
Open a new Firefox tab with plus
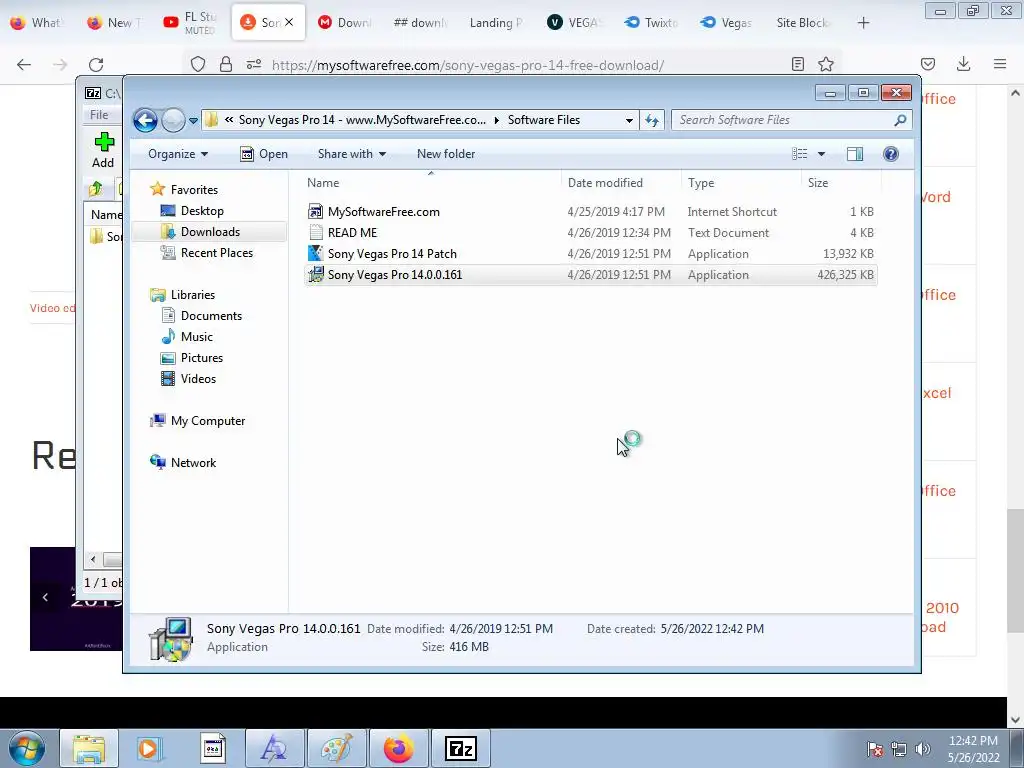coord(863,23)
